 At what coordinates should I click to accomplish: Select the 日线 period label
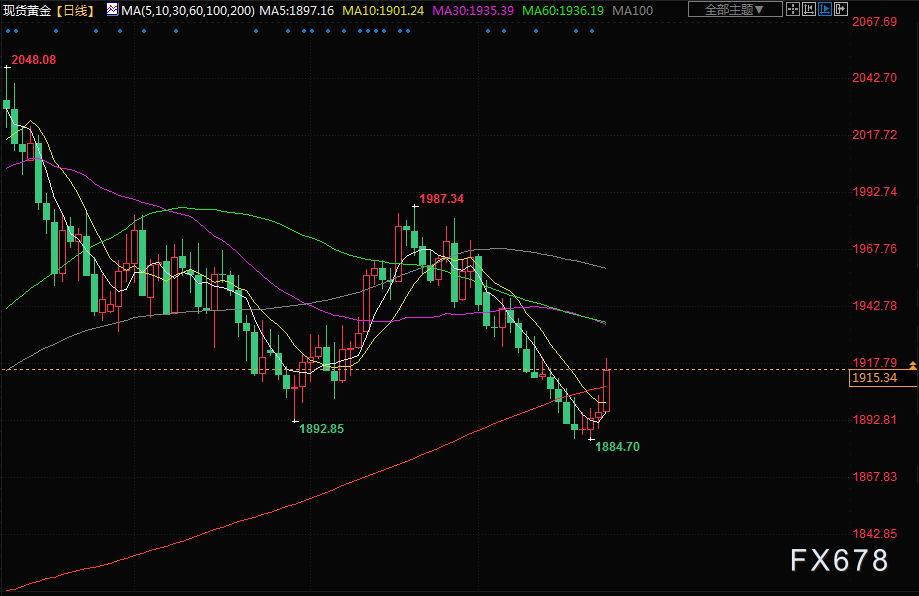click(x=76, y=11)
